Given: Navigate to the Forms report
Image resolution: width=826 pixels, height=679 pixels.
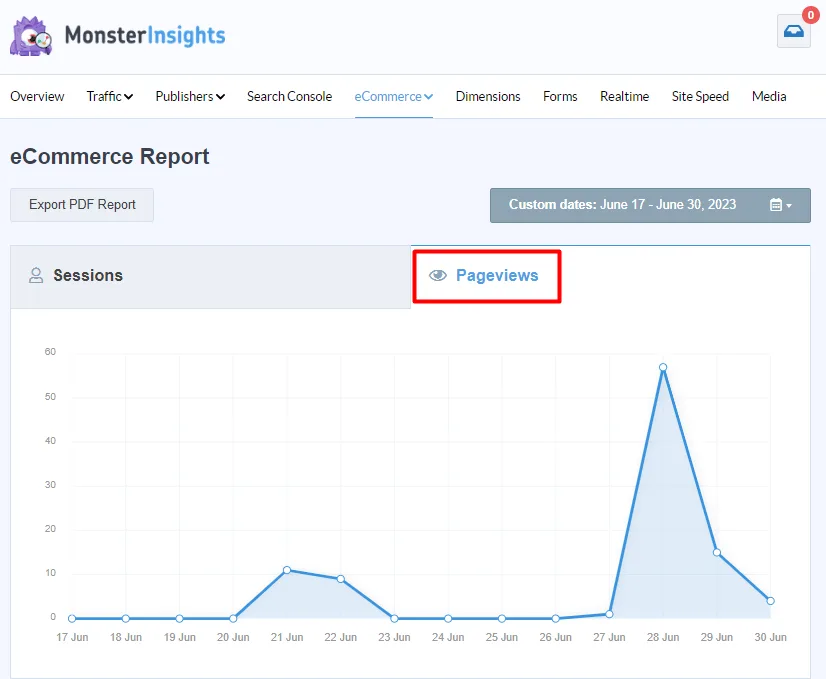Looking at the screenshot, I should [560, 96].
